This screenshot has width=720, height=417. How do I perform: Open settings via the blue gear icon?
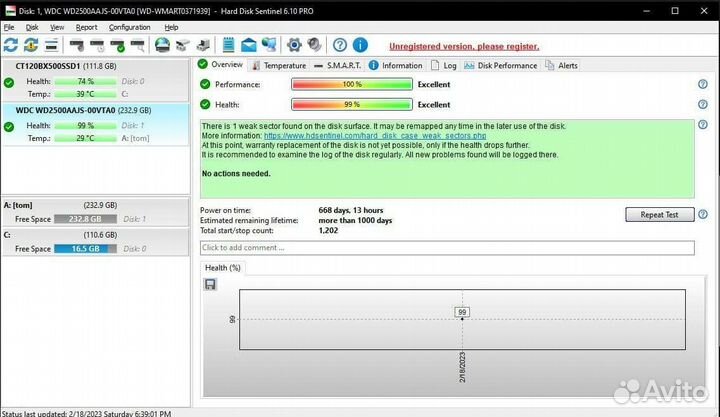tap(294, 45)
